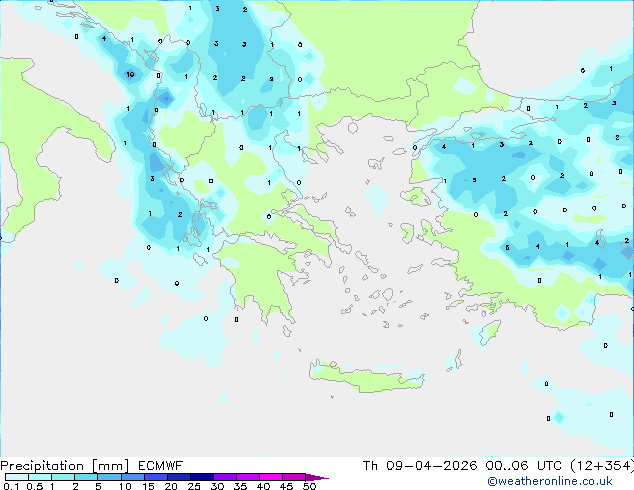Click the '0.5' legend scale label
The width and height of the screenshot is (634, 490).
tap(35, 486)
